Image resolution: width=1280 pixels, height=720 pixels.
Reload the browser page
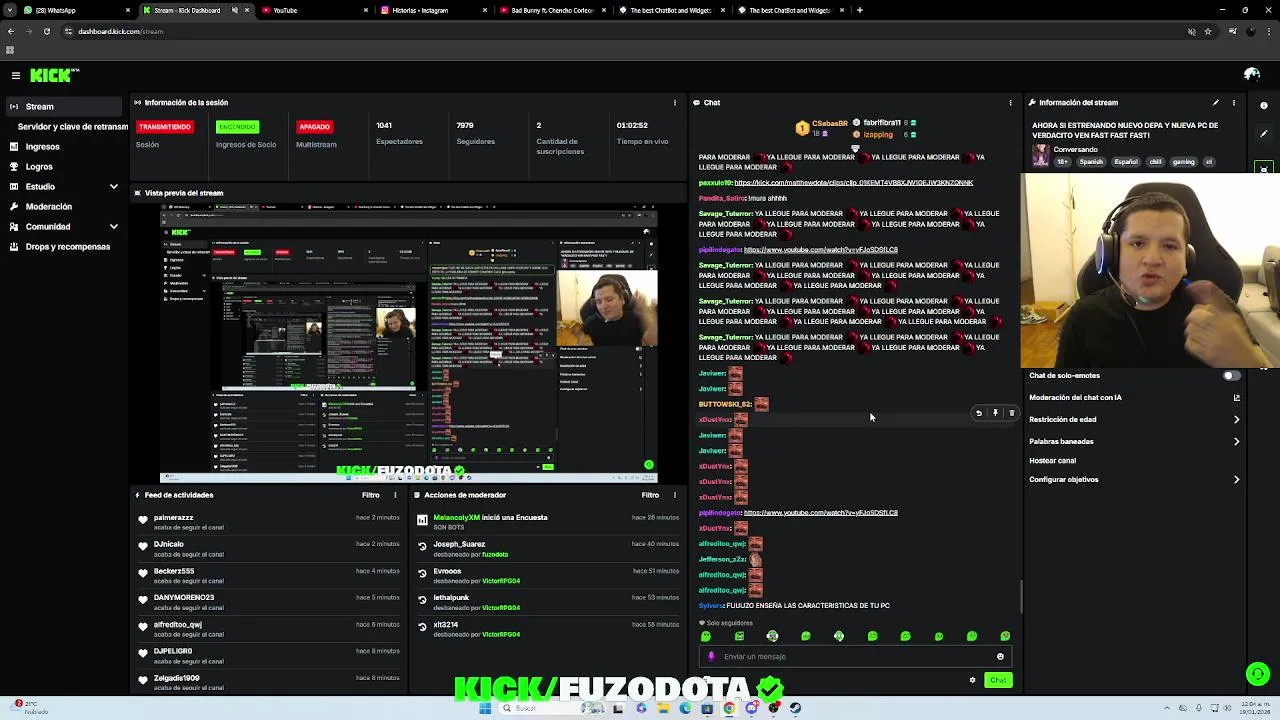[x=46, y=31]
